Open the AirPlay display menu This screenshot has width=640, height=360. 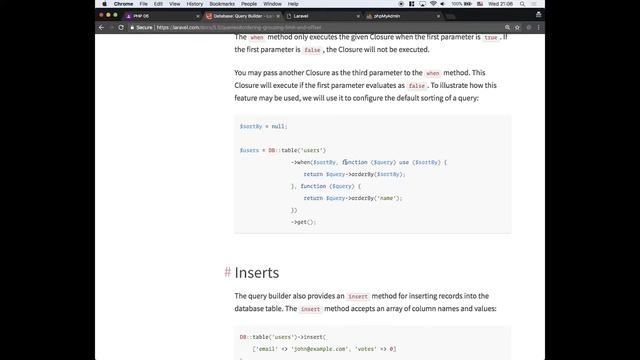(422, 4)
